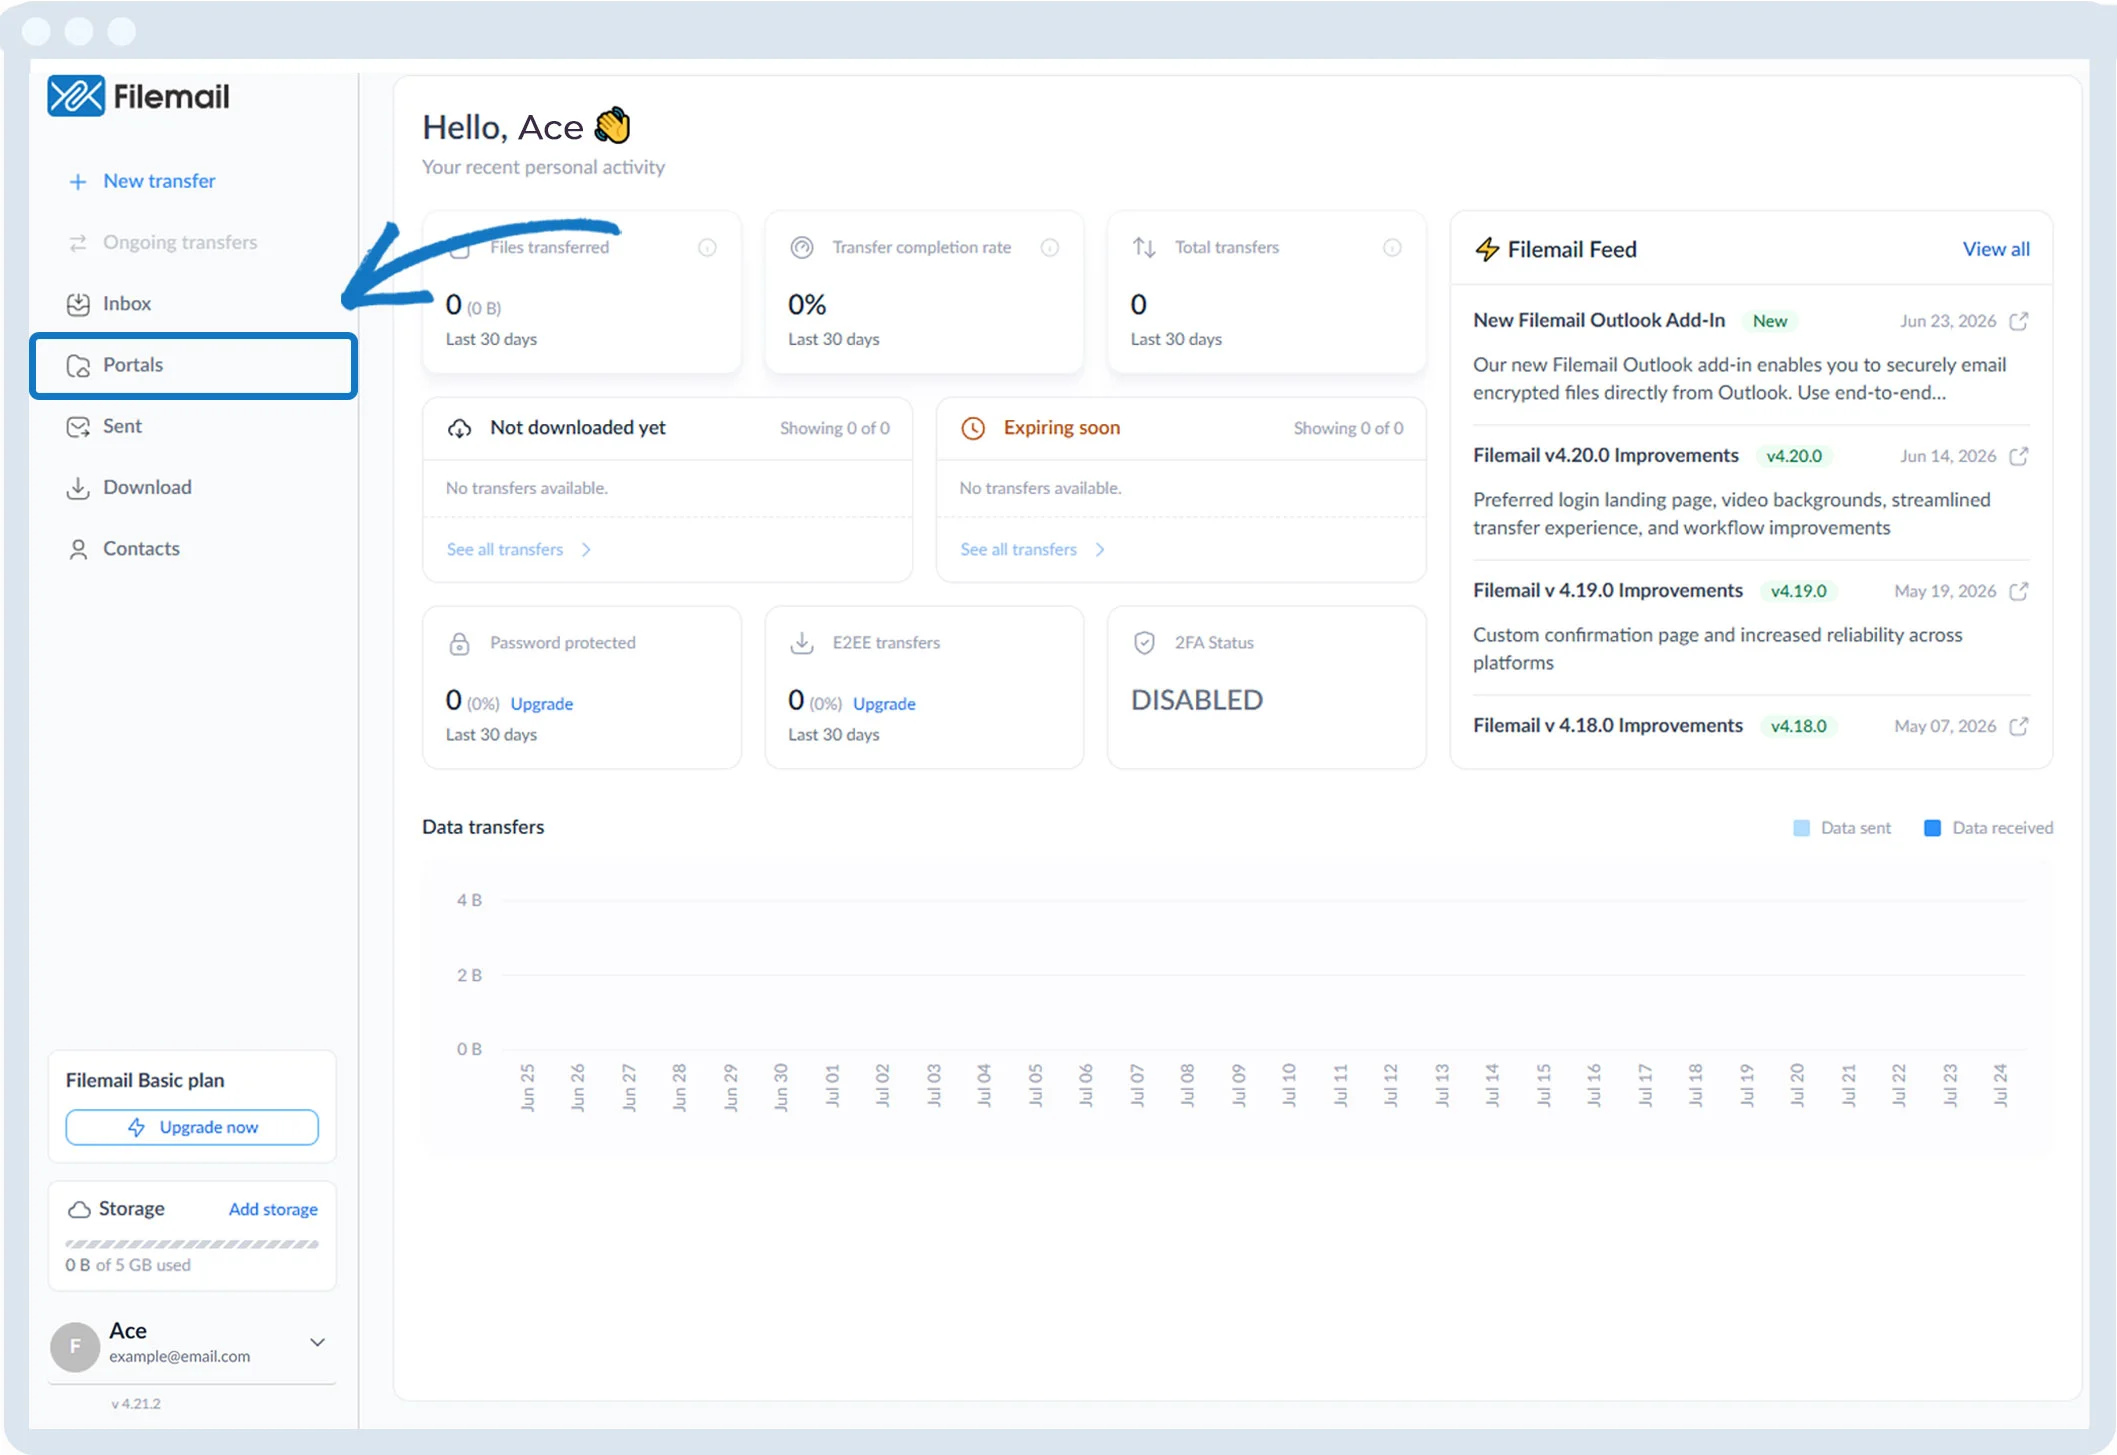Toggle the Data received legend swatch
This screenshot has height=1455, width=2117.
coord(1933,828)
